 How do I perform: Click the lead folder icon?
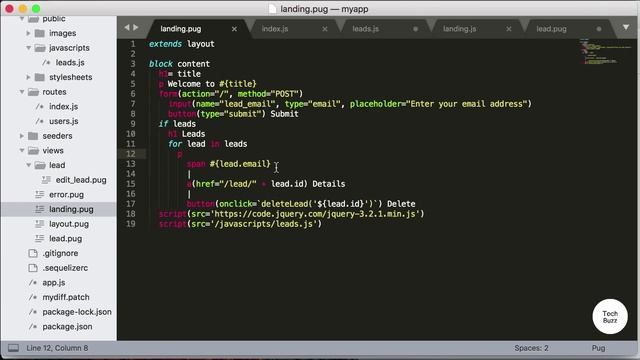coord(40,165)
